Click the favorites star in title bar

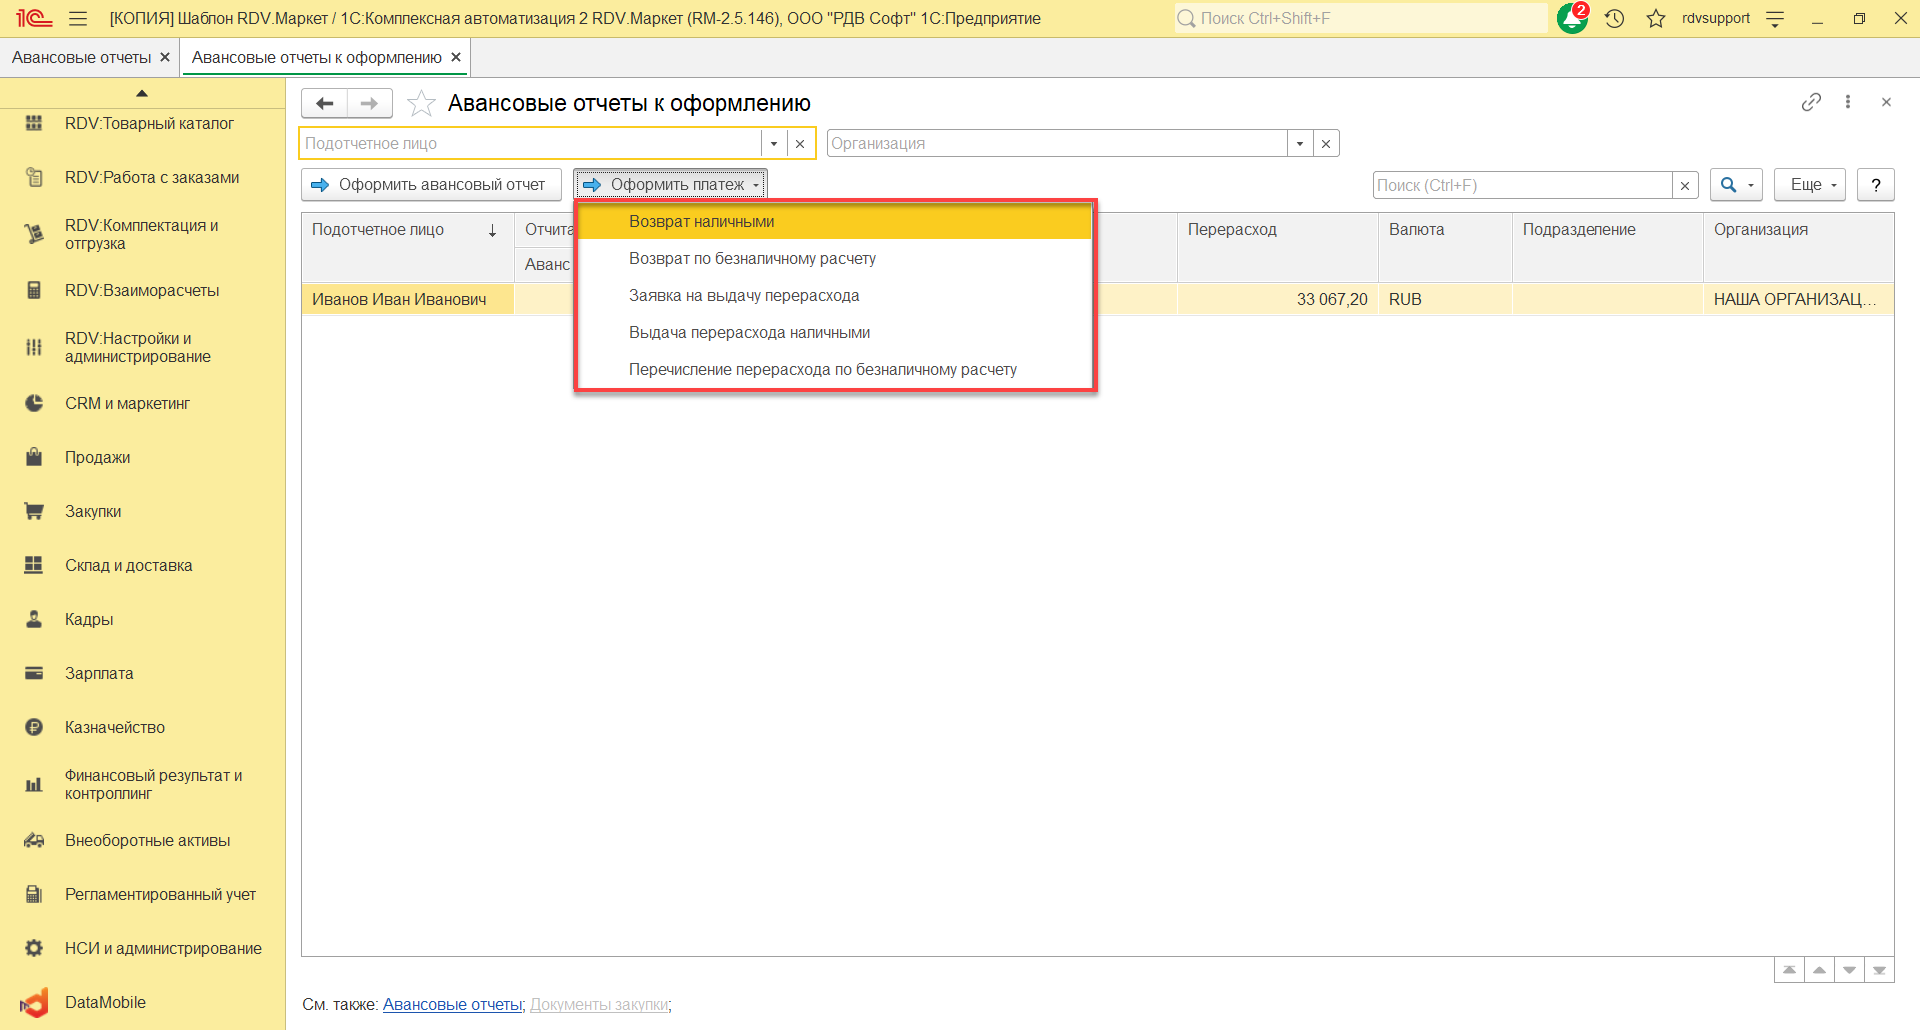point(1656,19)
